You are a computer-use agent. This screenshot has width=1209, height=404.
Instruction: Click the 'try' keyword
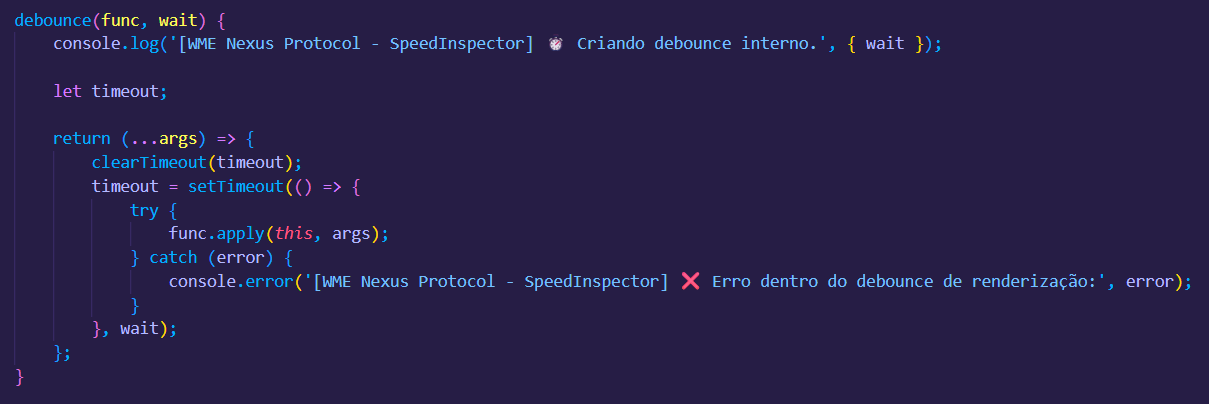tap(144, 211)
